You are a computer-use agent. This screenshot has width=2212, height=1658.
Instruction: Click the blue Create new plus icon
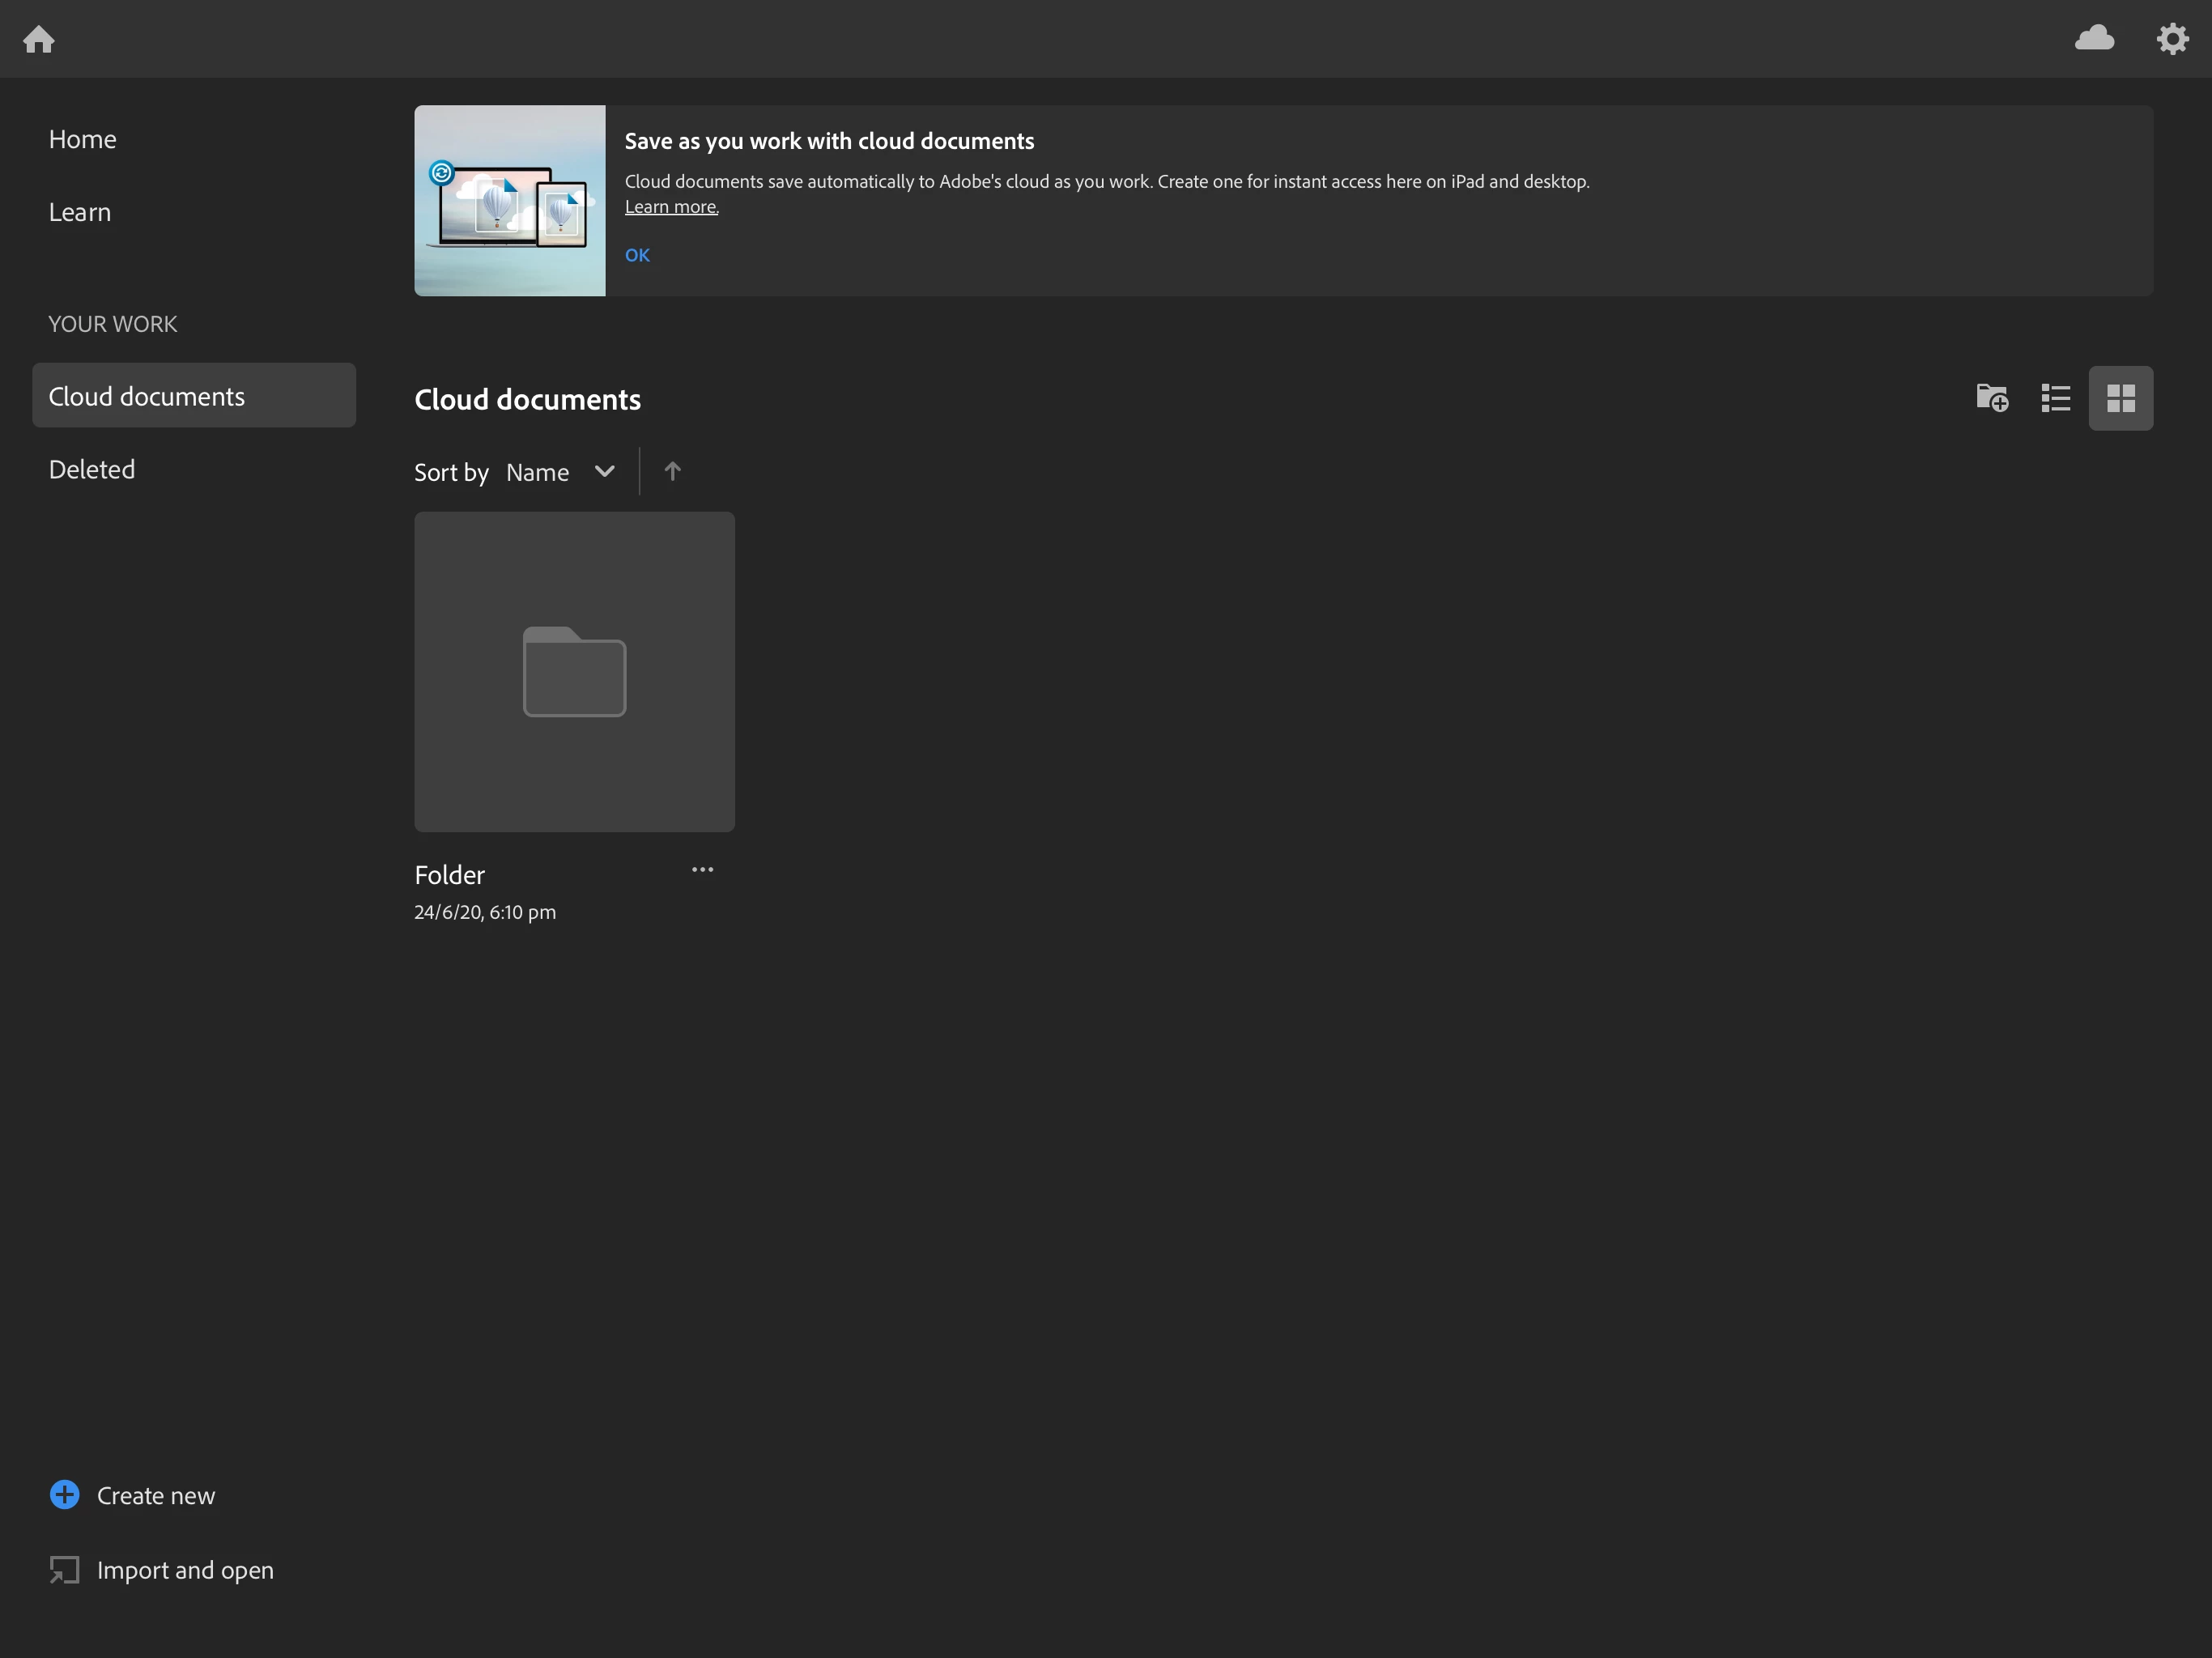(x=65, y=1495)
